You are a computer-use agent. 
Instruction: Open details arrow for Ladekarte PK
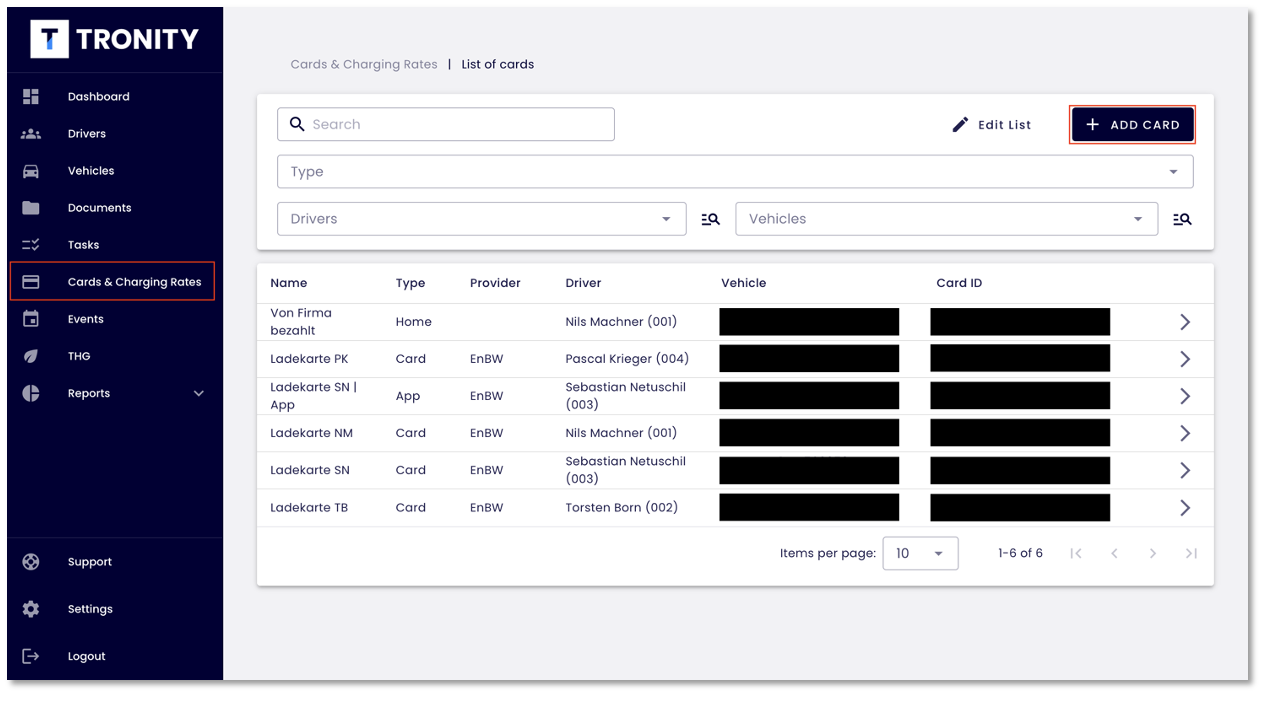click(1185, 359)
